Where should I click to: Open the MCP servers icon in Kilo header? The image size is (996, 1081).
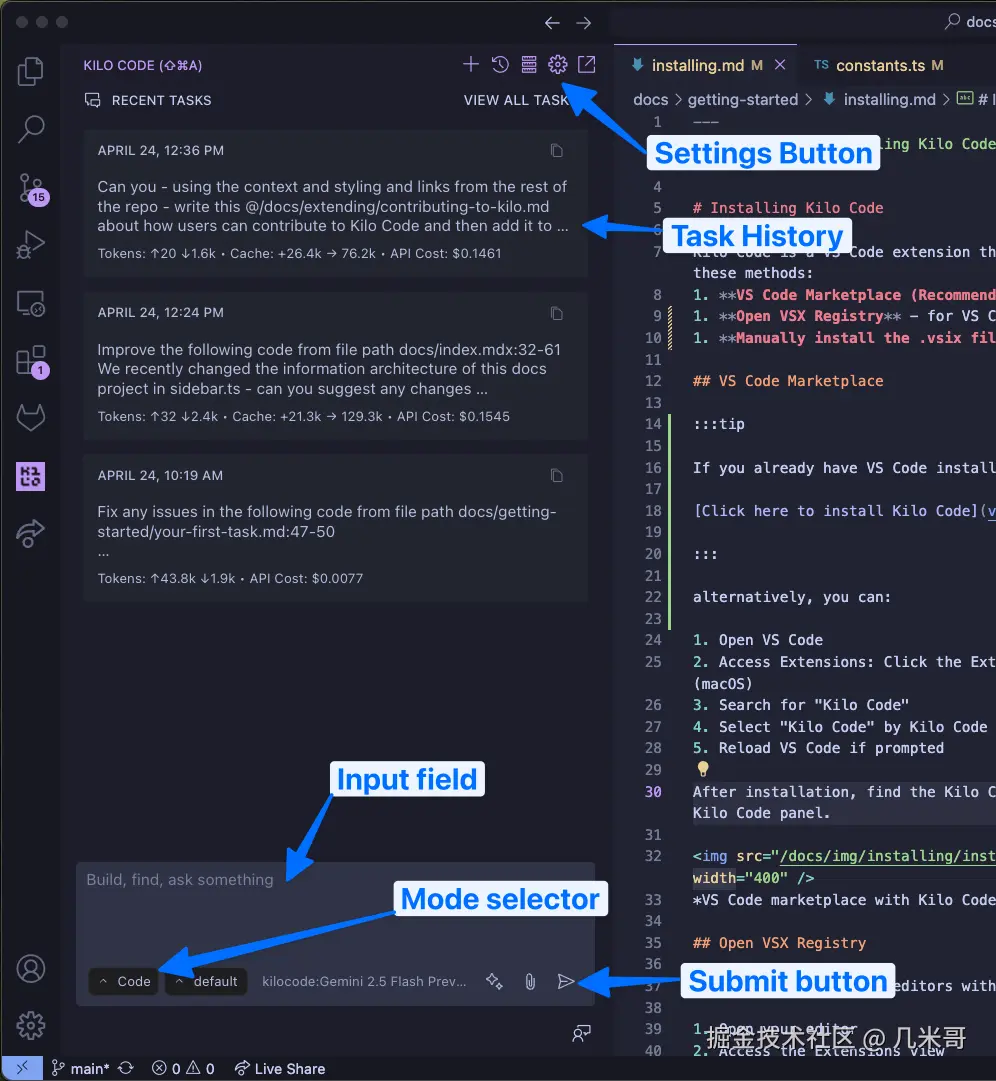click(529, 65)
